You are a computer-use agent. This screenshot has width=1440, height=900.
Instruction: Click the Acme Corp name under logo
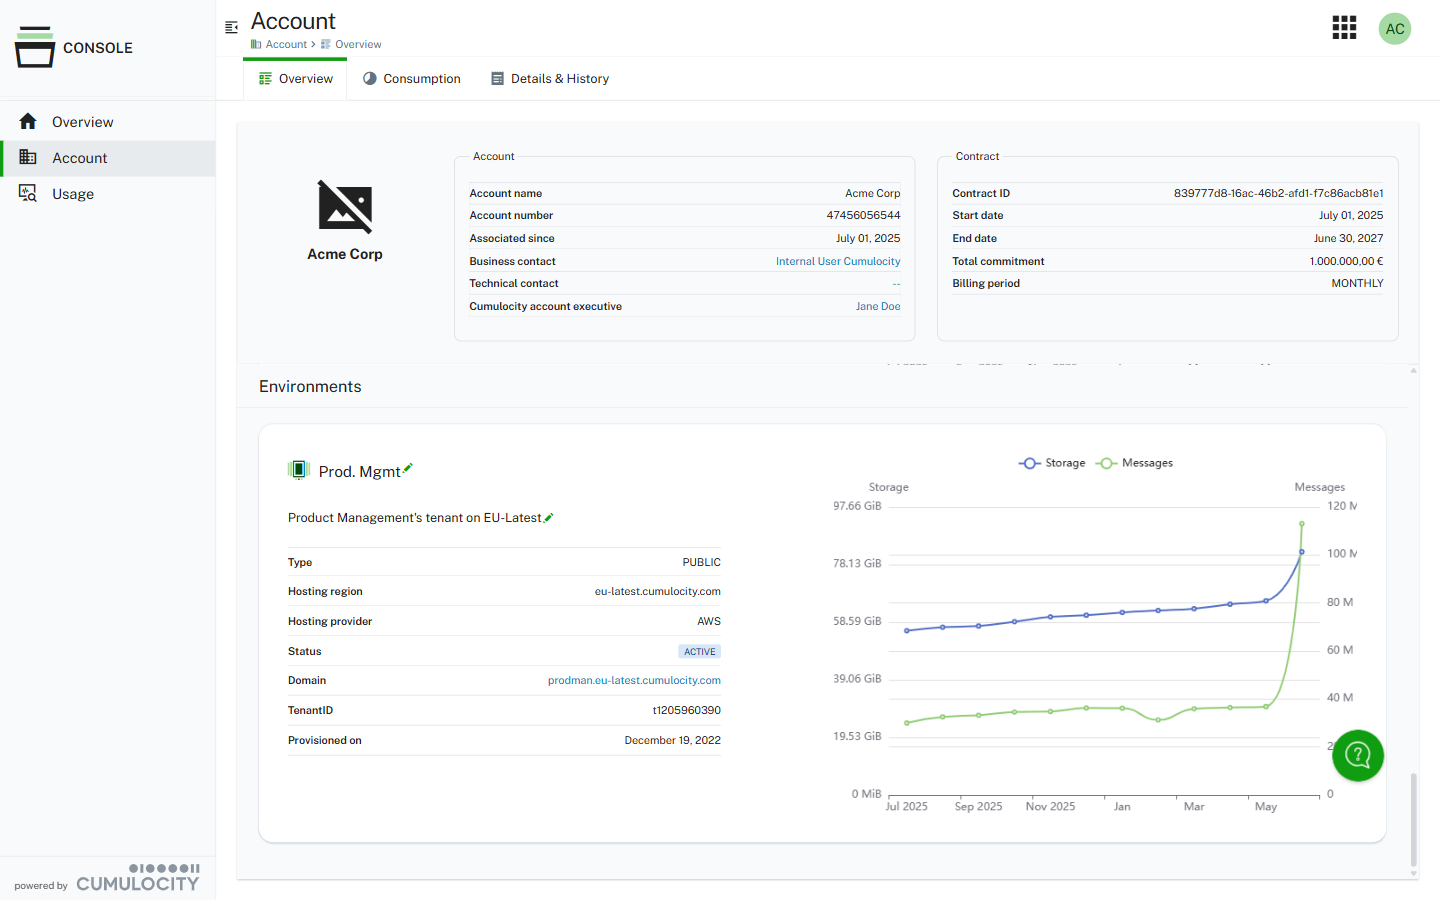tap(345, 254)
